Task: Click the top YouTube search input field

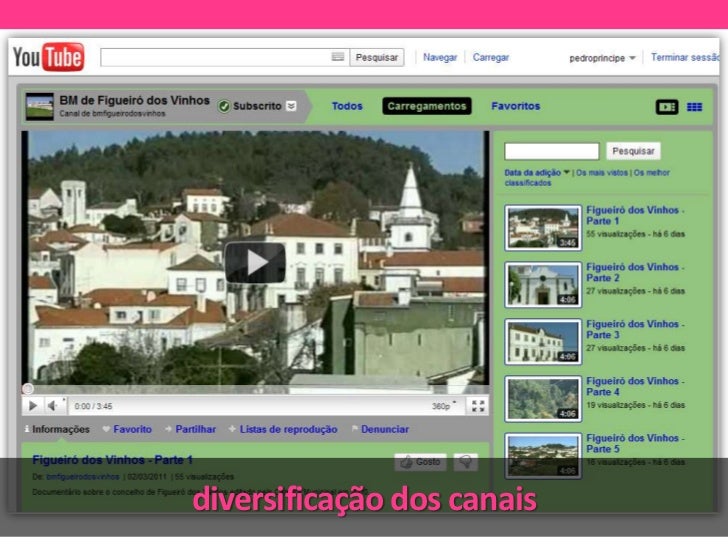Action: (225, 57)
